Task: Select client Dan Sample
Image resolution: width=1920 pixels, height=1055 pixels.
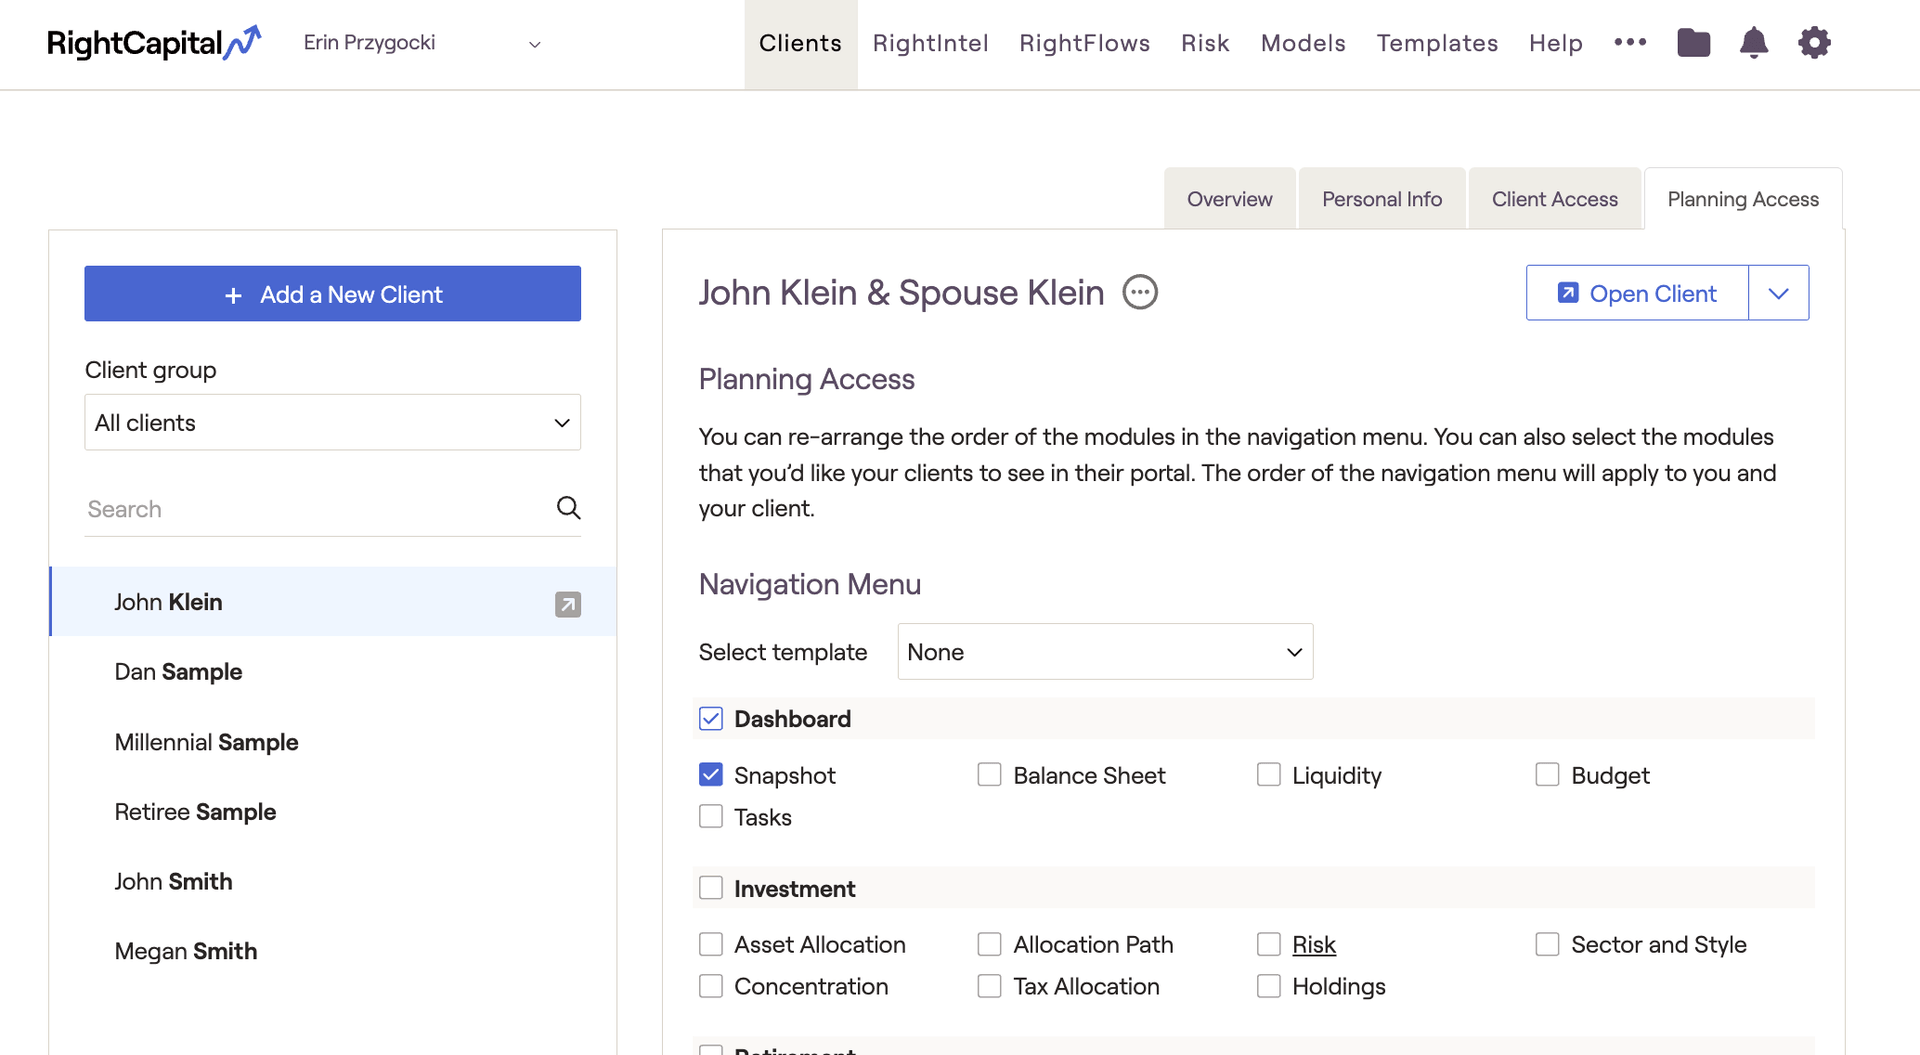Action: pos(334,672)
